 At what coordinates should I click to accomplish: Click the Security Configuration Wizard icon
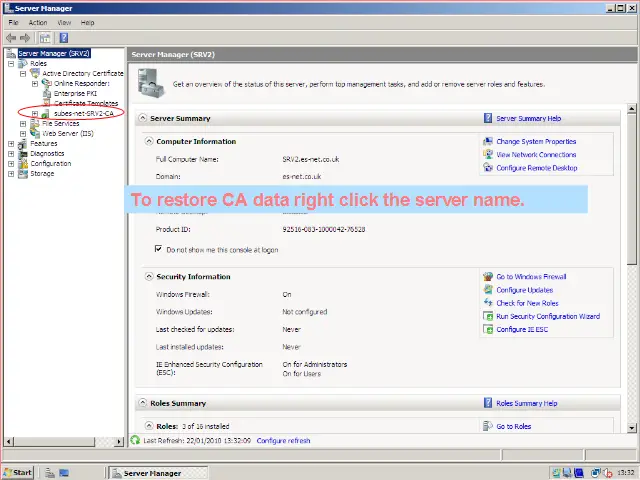pos(488,316)
